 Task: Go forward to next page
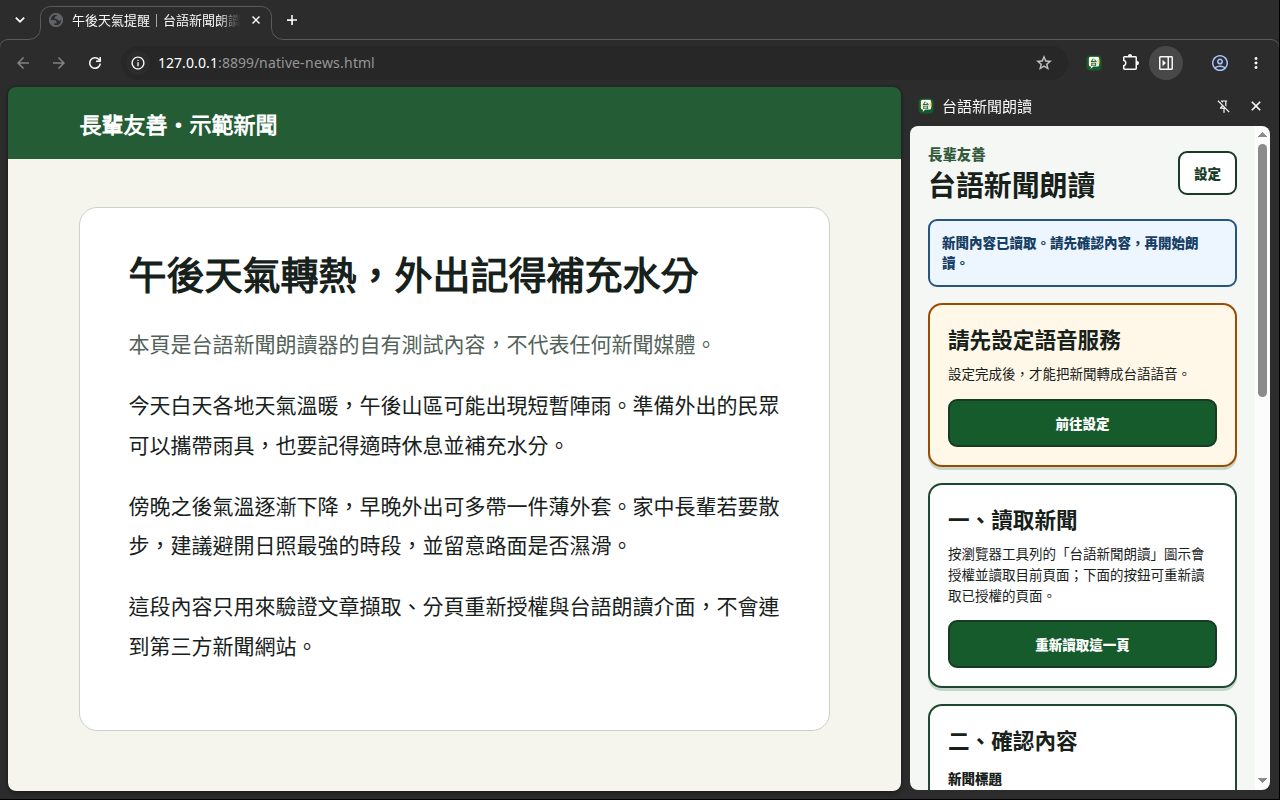coord(59,63)
